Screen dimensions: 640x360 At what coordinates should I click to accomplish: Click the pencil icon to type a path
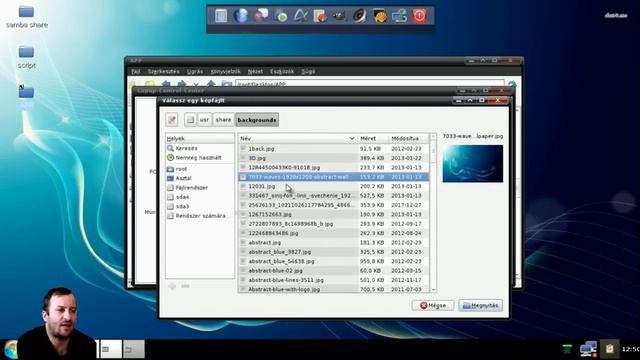tap(172, 120)
